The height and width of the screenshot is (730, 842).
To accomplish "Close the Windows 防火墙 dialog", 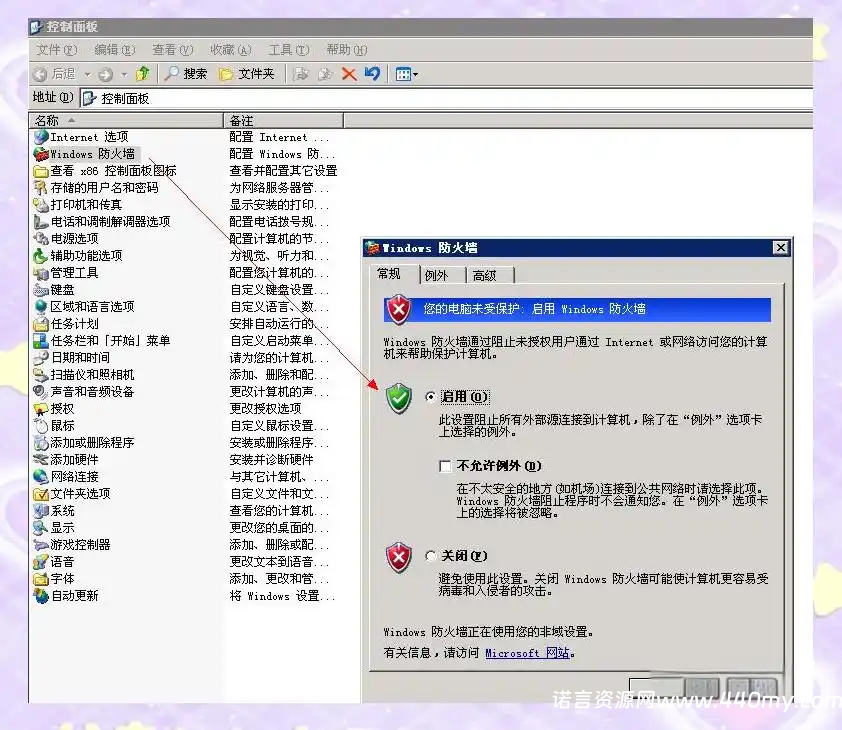I will click(781, 248).
